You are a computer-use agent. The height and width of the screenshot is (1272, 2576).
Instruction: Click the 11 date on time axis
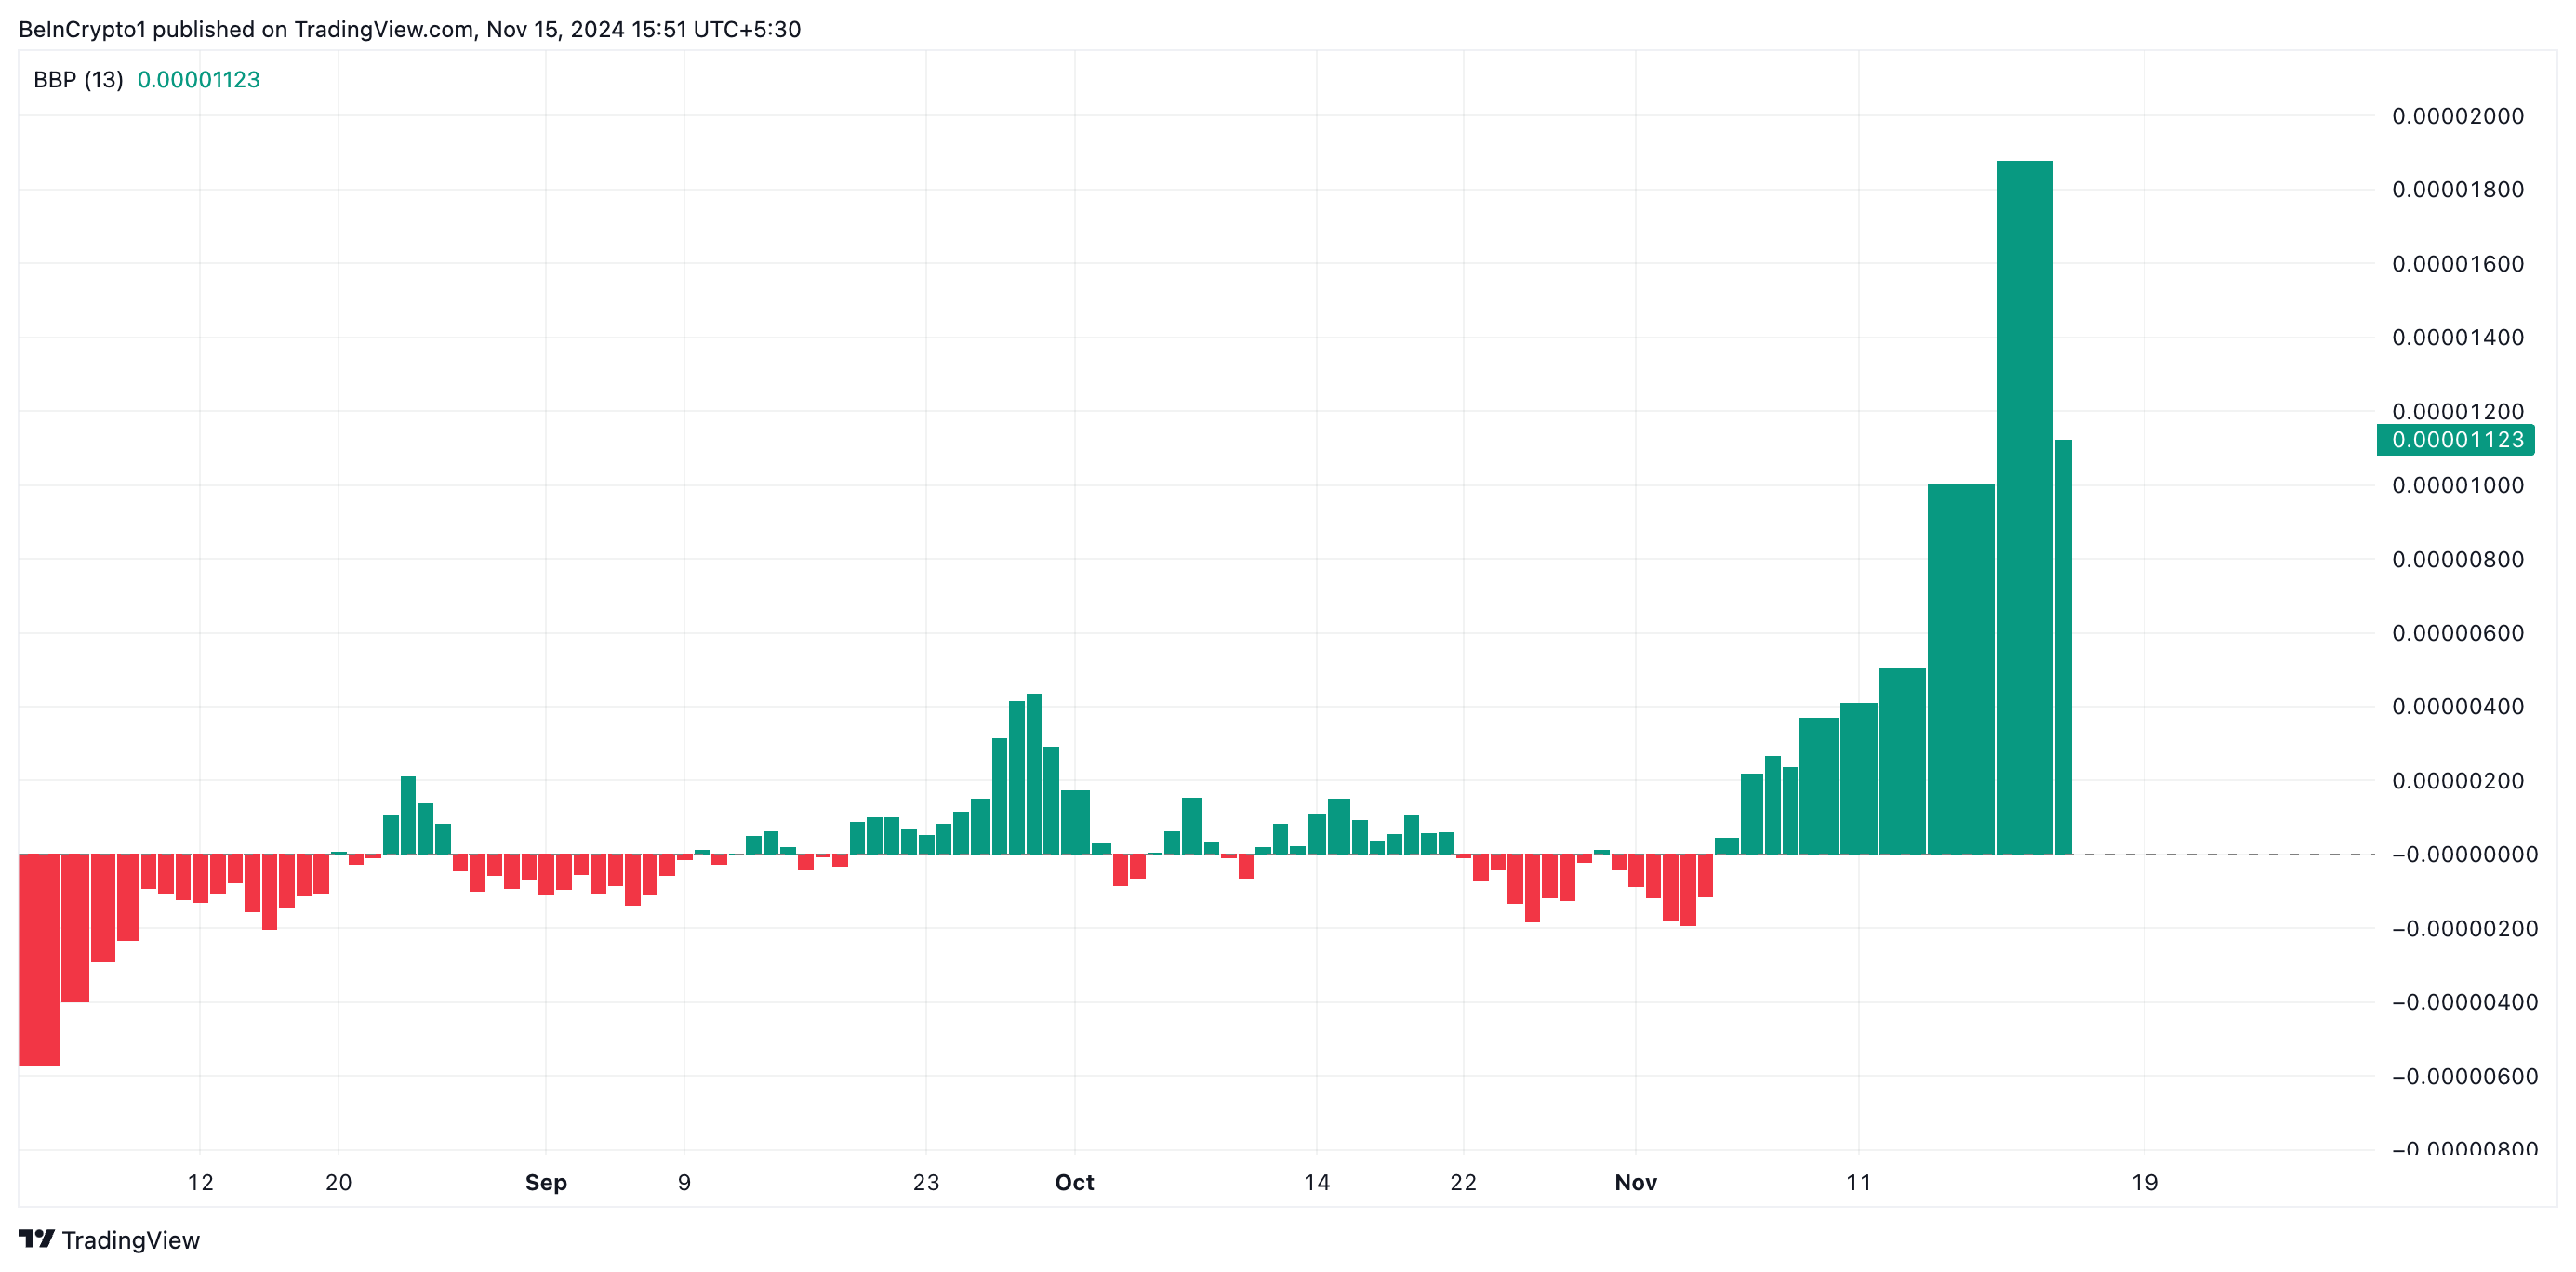(1858, 1182)
